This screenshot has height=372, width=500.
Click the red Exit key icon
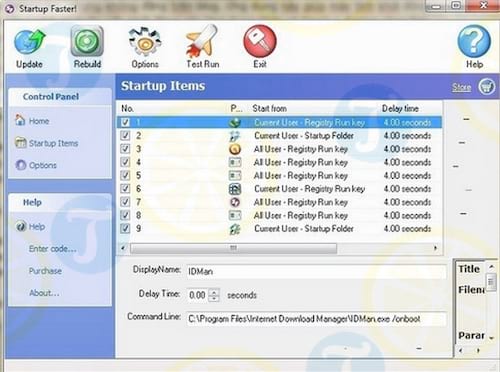[x=260, y=41]
